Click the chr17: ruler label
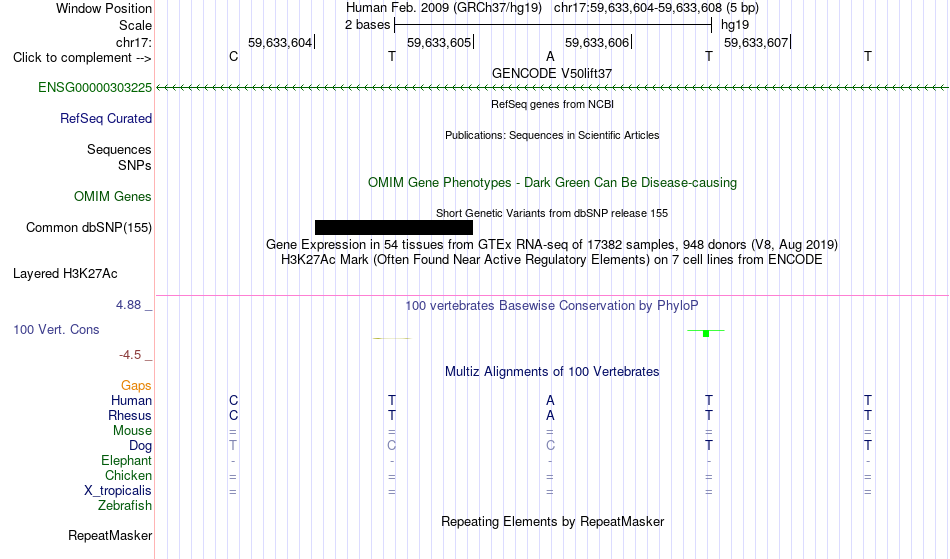This screenshot has width=950, height=559. [x=134, y=42]
